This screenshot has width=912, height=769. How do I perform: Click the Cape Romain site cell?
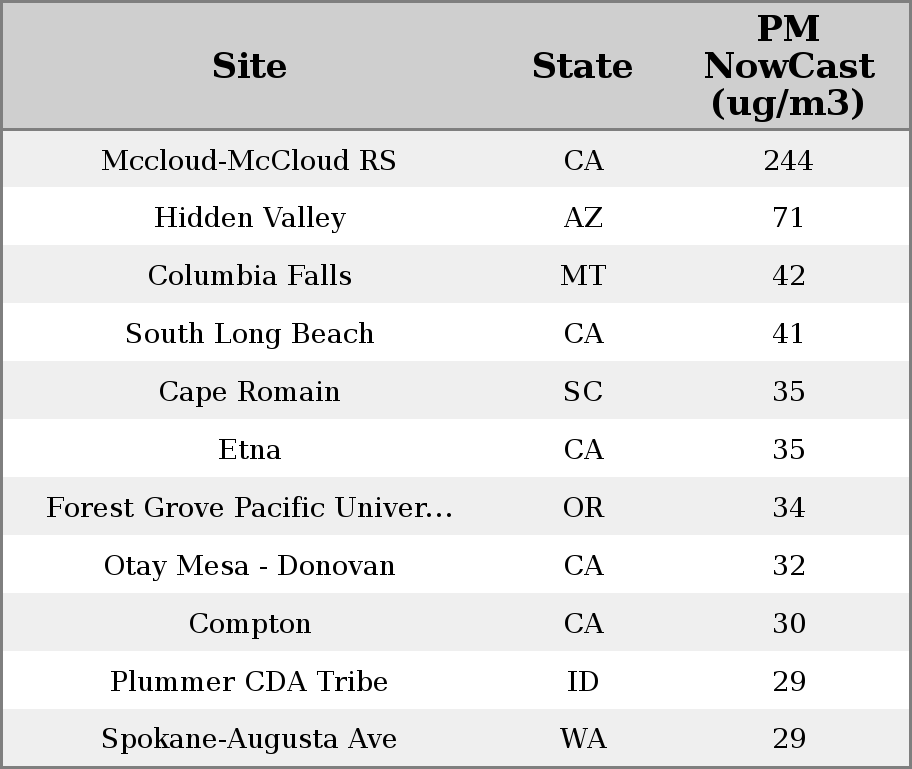pyautogui.click(x=249, y=392)
